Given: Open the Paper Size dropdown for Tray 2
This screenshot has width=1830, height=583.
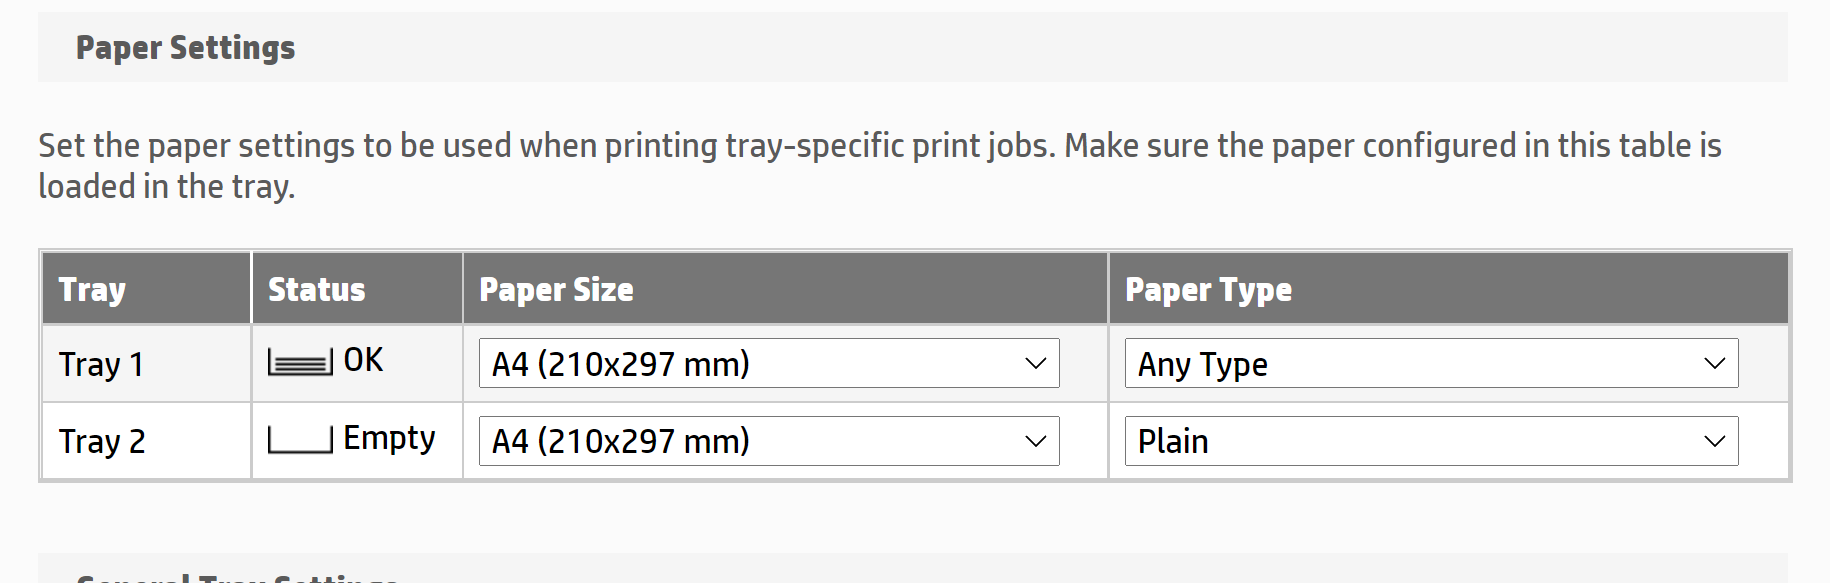Looking at the screenshot, I should coord(767,440).
